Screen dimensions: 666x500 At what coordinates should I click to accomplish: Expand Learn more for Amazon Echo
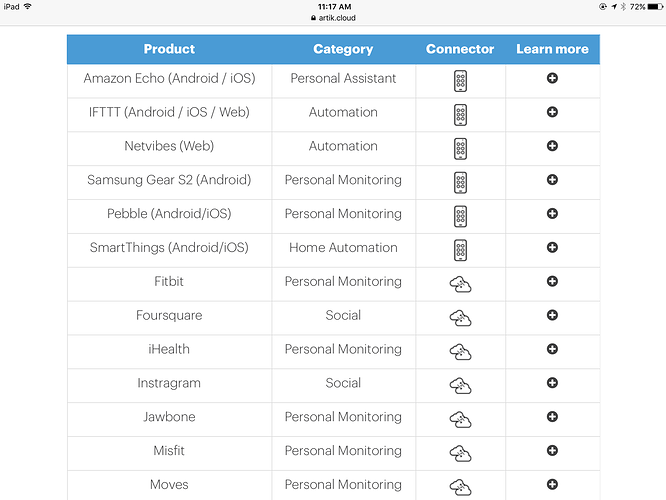pyautogui.click(x=552, y=78)
